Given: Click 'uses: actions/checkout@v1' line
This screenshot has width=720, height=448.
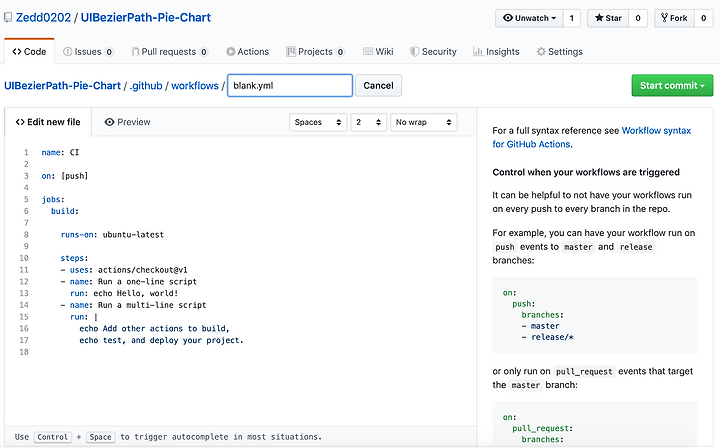Looking at the screenshot, I should (x=124, y=270).
